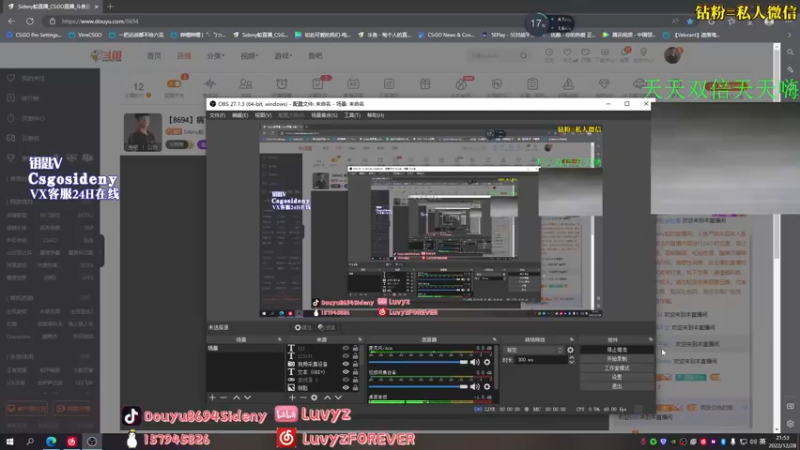Screen dimensions: 800x450
Task: Toggle visibility eye of the 123131 source
Action: pos(346,356)
